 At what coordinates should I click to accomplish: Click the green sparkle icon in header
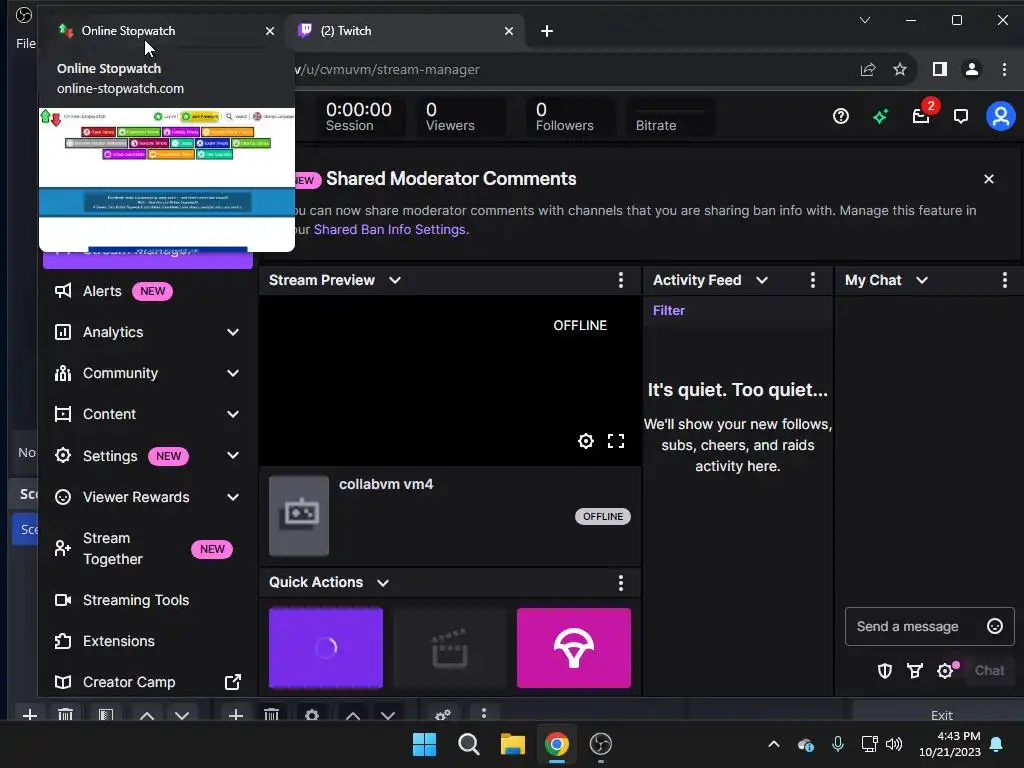click(x=880, y=116)
